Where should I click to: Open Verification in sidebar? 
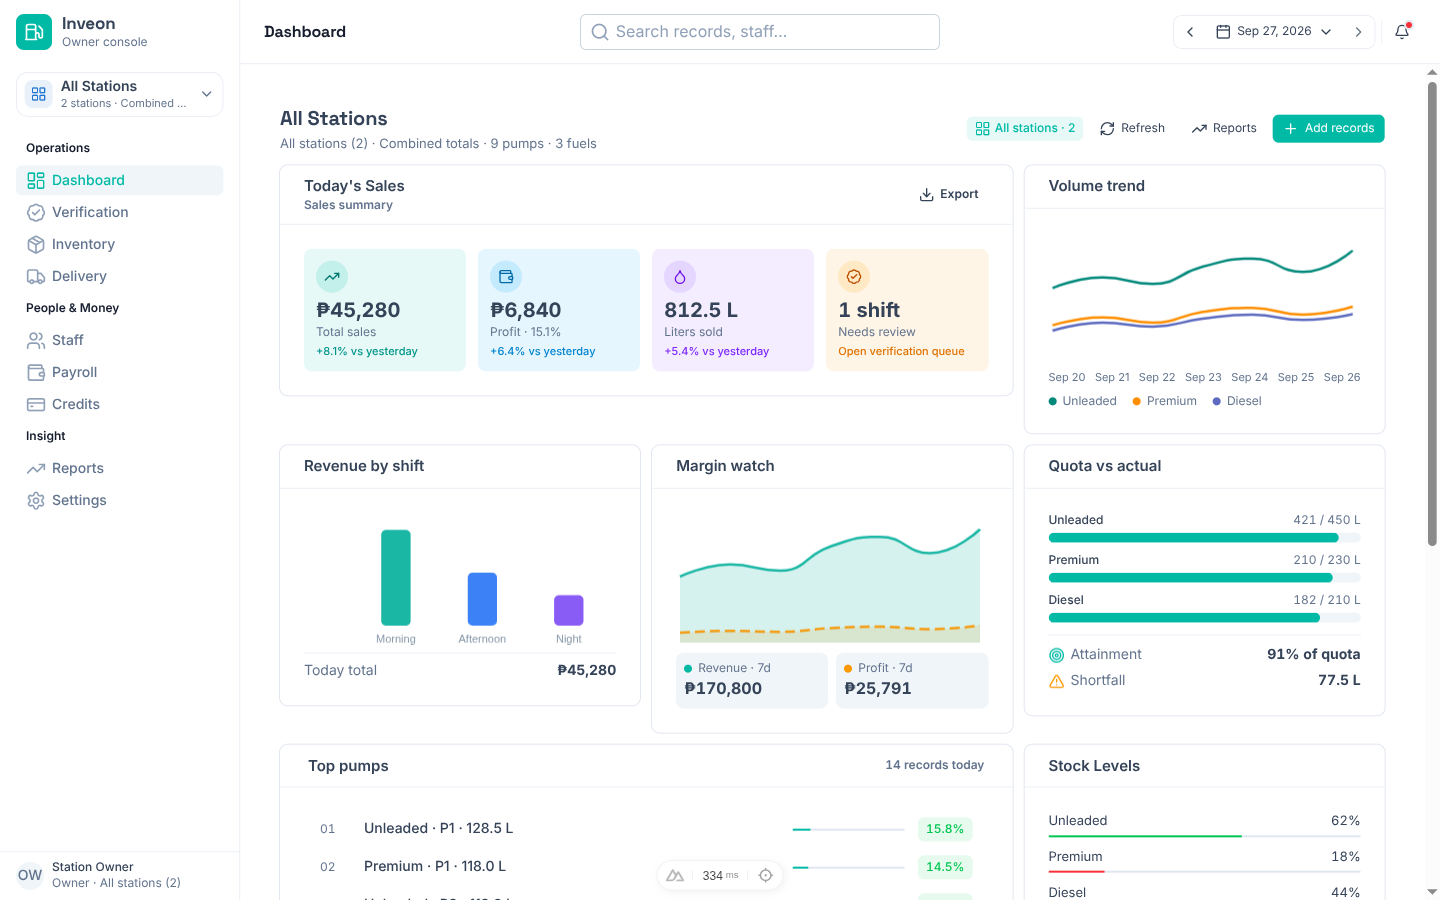[x=120, y=212]
